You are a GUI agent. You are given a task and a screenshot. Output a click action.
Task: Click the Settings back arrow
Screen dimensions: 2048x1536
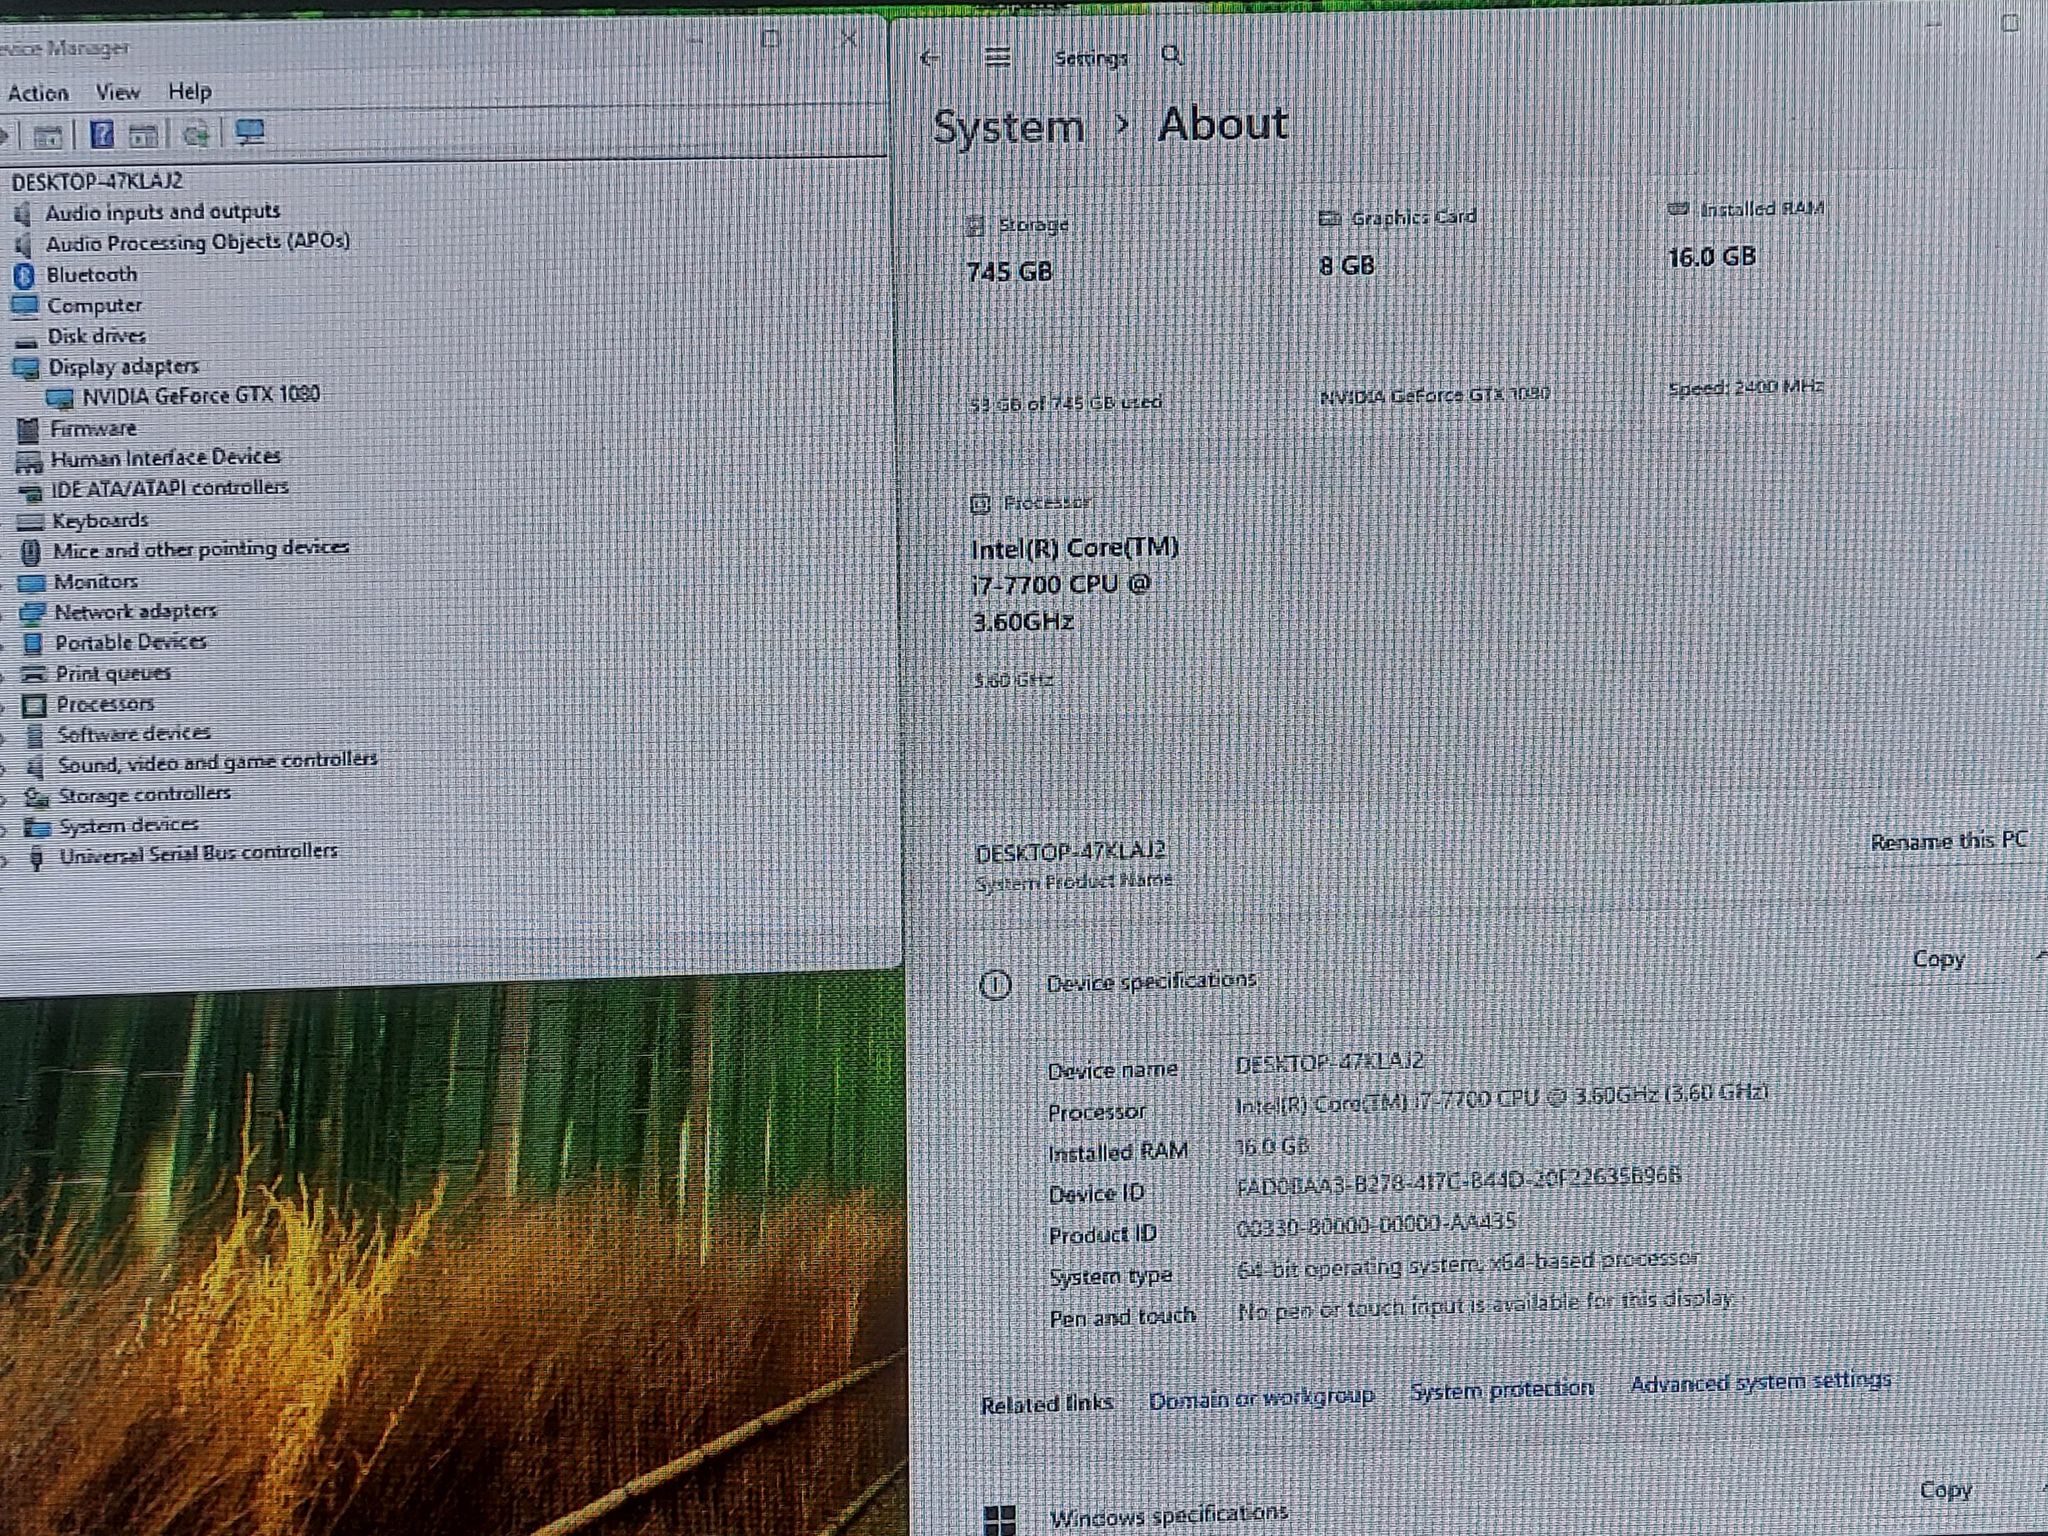tap(929, 58)
